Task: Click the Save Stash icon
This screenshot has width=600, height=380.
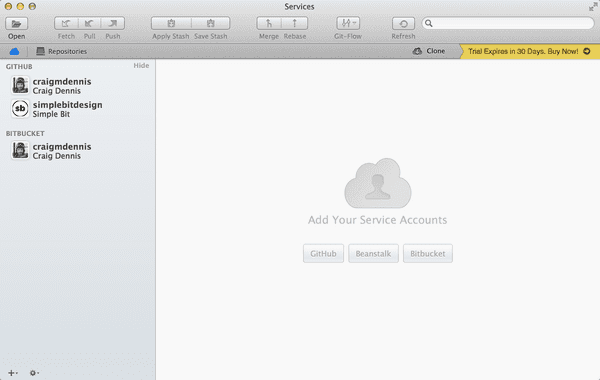Action: click(x=210, y=23)
